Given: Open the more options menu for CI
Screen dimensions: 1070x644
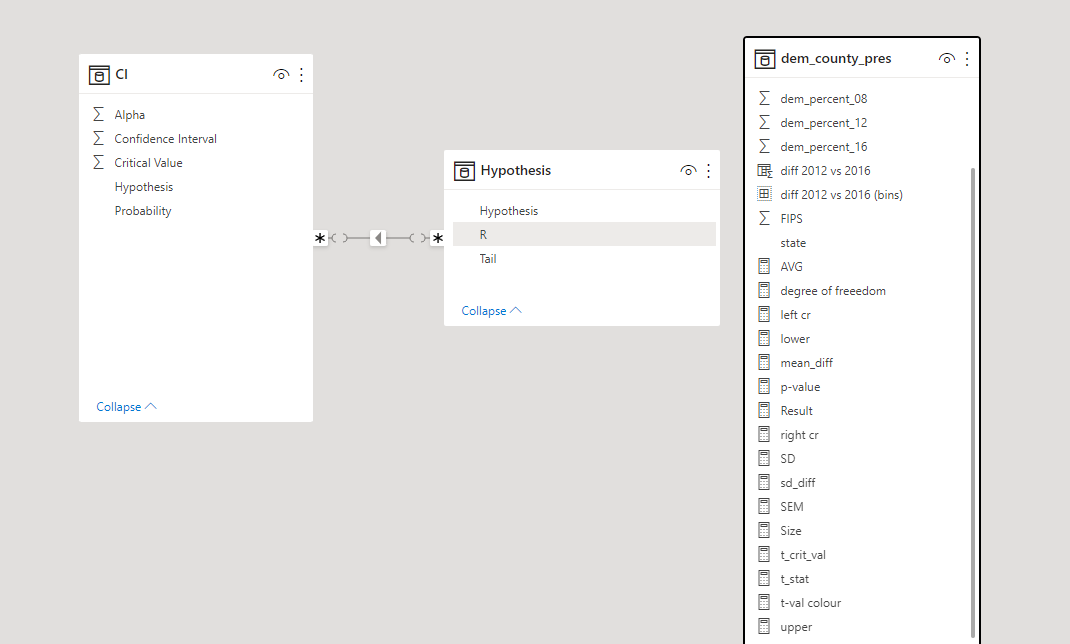Looking at the screenshot, I should click(301, 74).
